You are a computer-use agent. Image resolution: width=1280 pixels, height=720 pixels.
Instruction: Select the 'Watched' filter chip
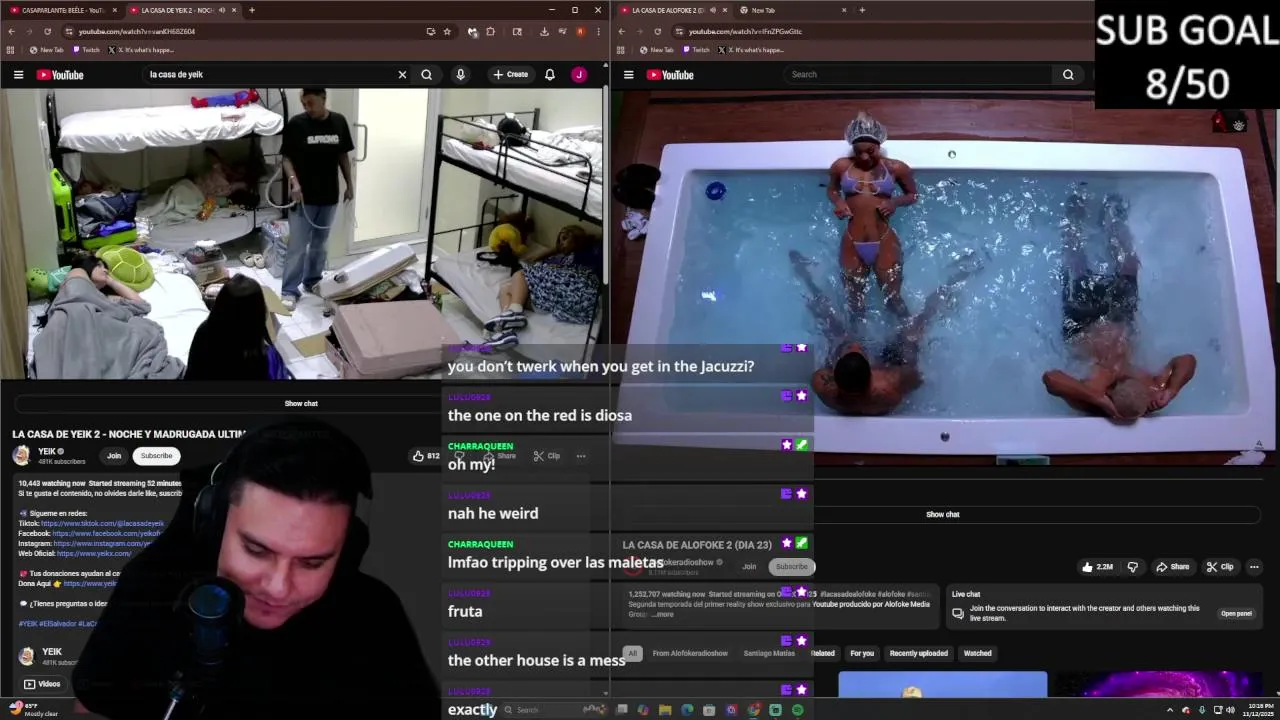coord(978,653)
